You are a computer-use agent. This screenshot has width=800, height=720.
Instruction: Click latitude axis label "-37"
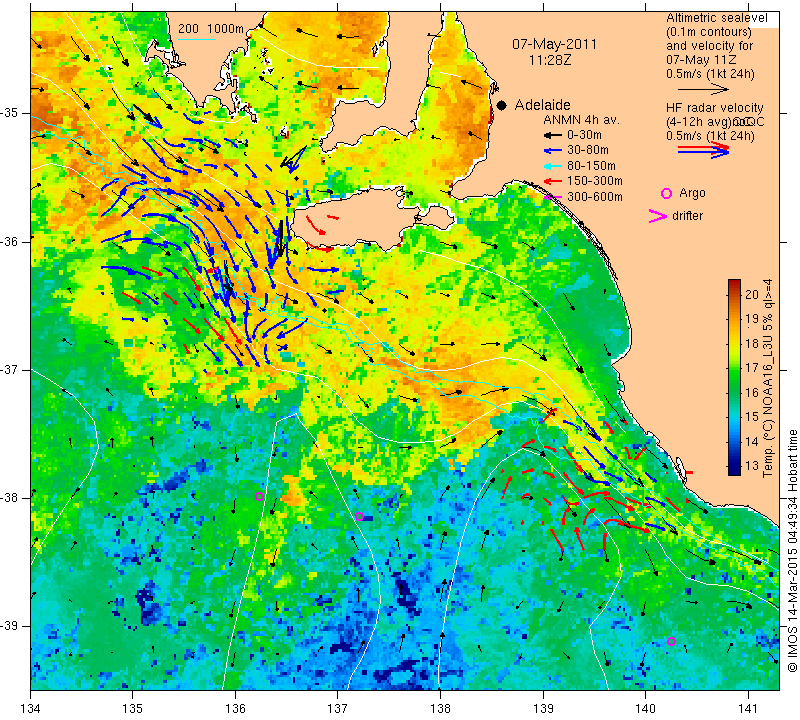coord(11,369)
